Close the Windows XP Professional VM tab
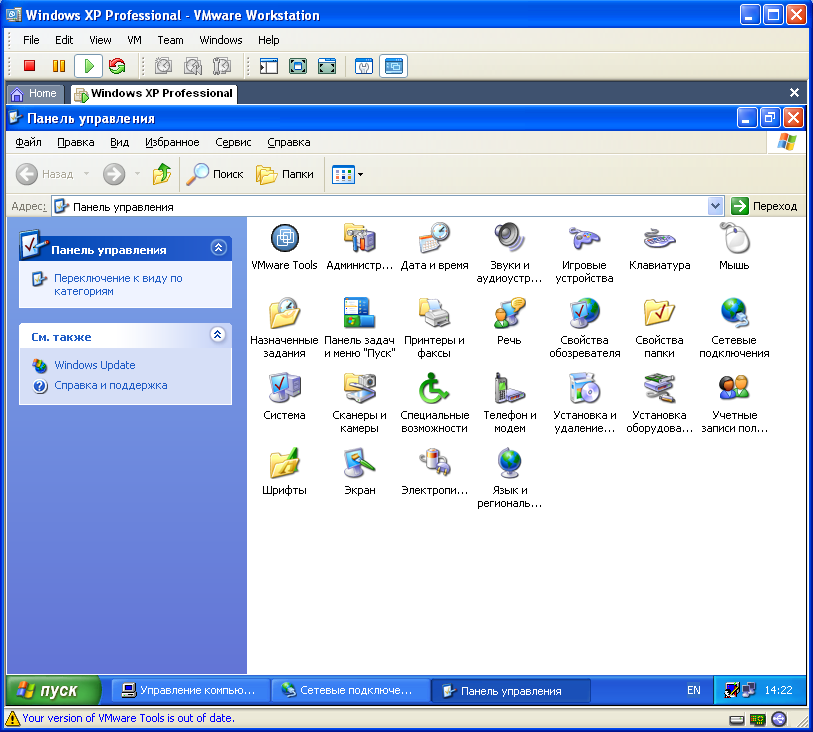 pos(794,93)
